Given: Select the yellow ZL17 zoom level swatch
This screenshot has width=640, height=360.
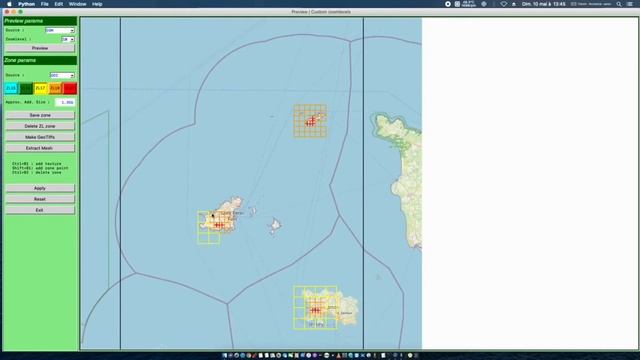Looking at the screenshot, I should 40,88.
